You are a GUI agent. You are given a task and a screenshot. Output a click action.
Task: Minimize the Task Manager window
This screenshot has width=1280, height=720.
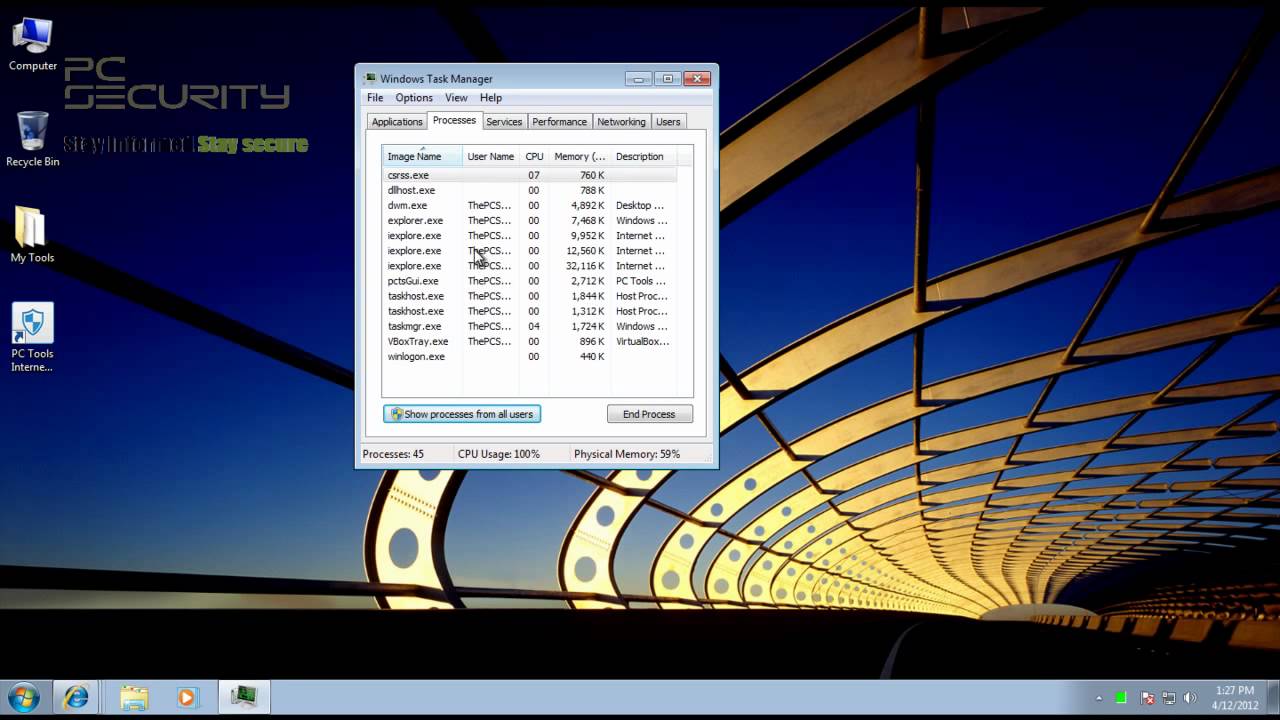[638, 78]
